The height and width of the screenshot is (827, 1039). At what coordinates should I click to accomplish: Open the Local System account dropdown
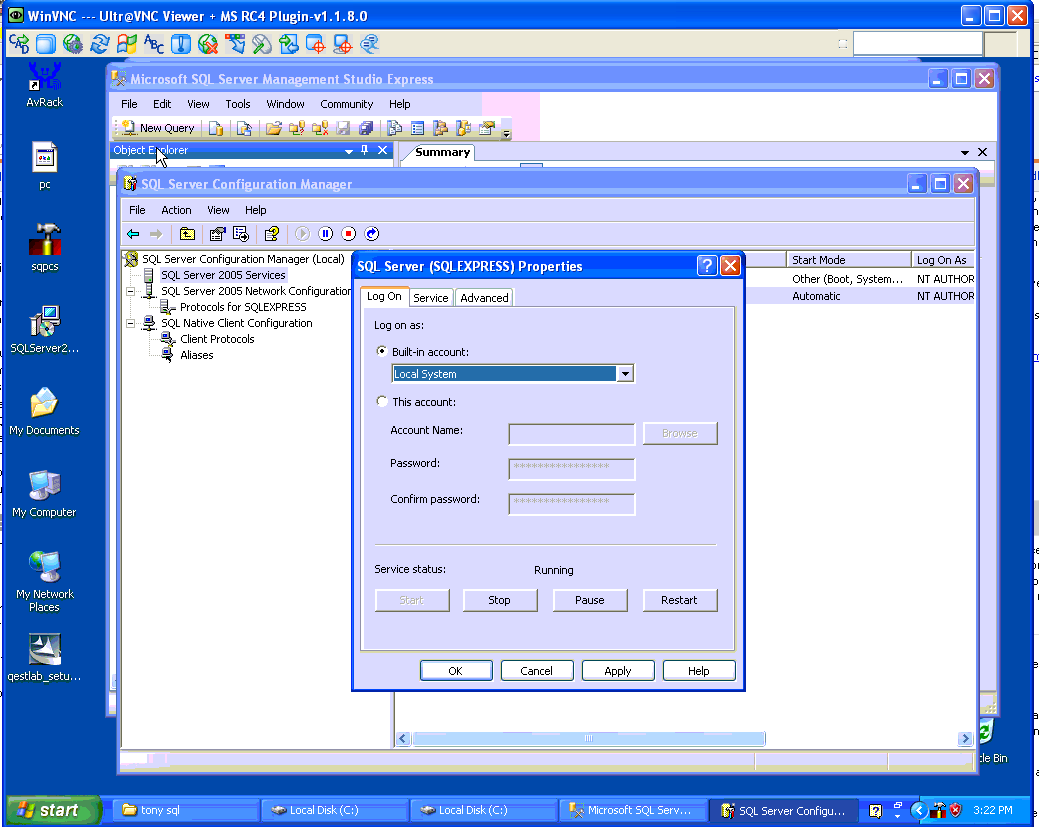tap(625, 374)
